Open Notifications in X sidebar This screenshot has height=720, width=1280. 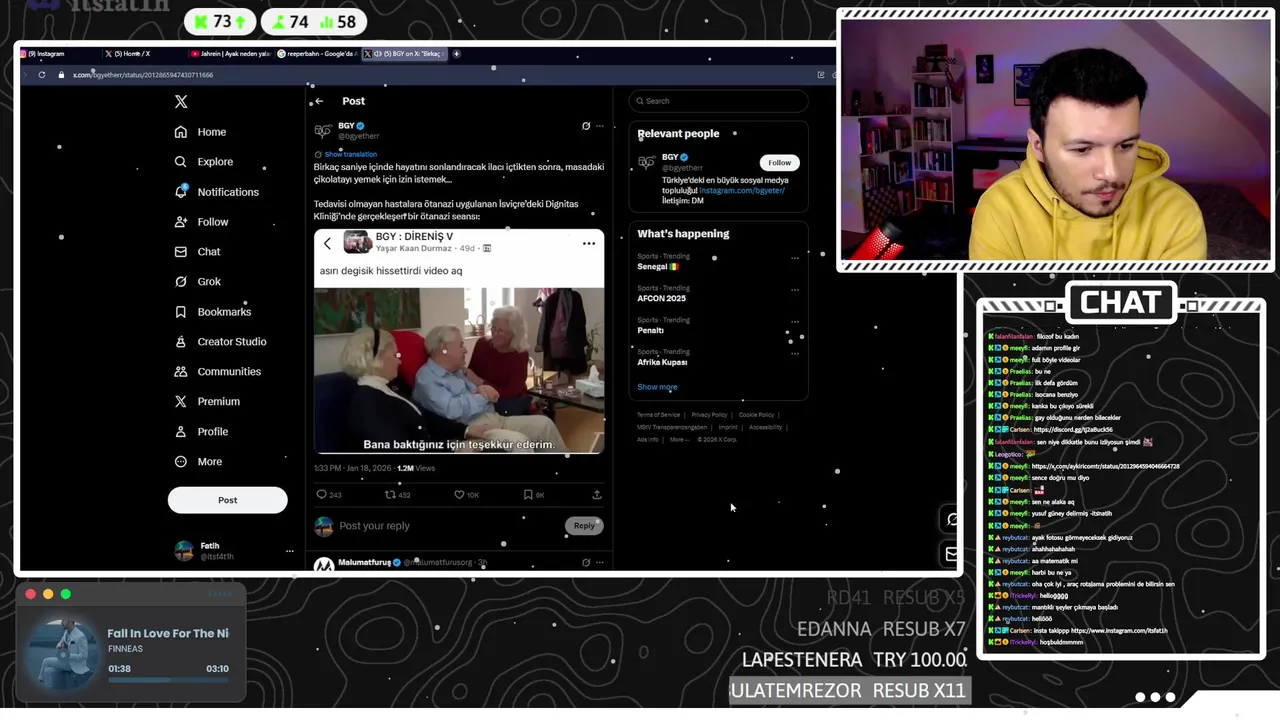point(216,192)
